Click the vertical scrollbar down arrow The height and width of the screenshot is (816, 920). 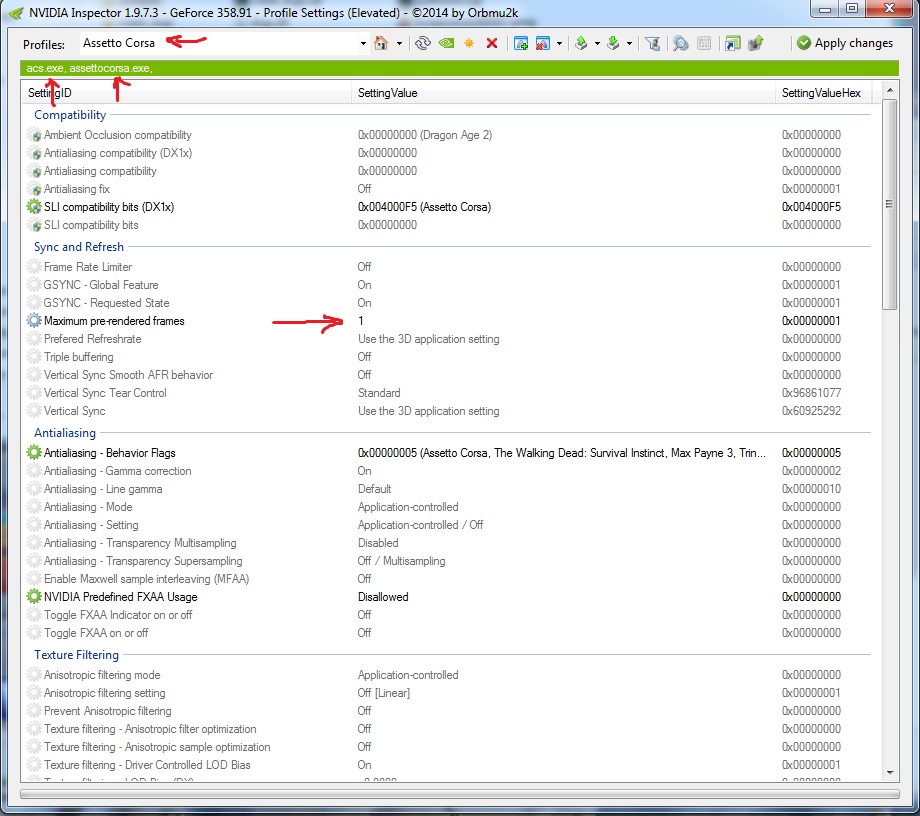889,773
